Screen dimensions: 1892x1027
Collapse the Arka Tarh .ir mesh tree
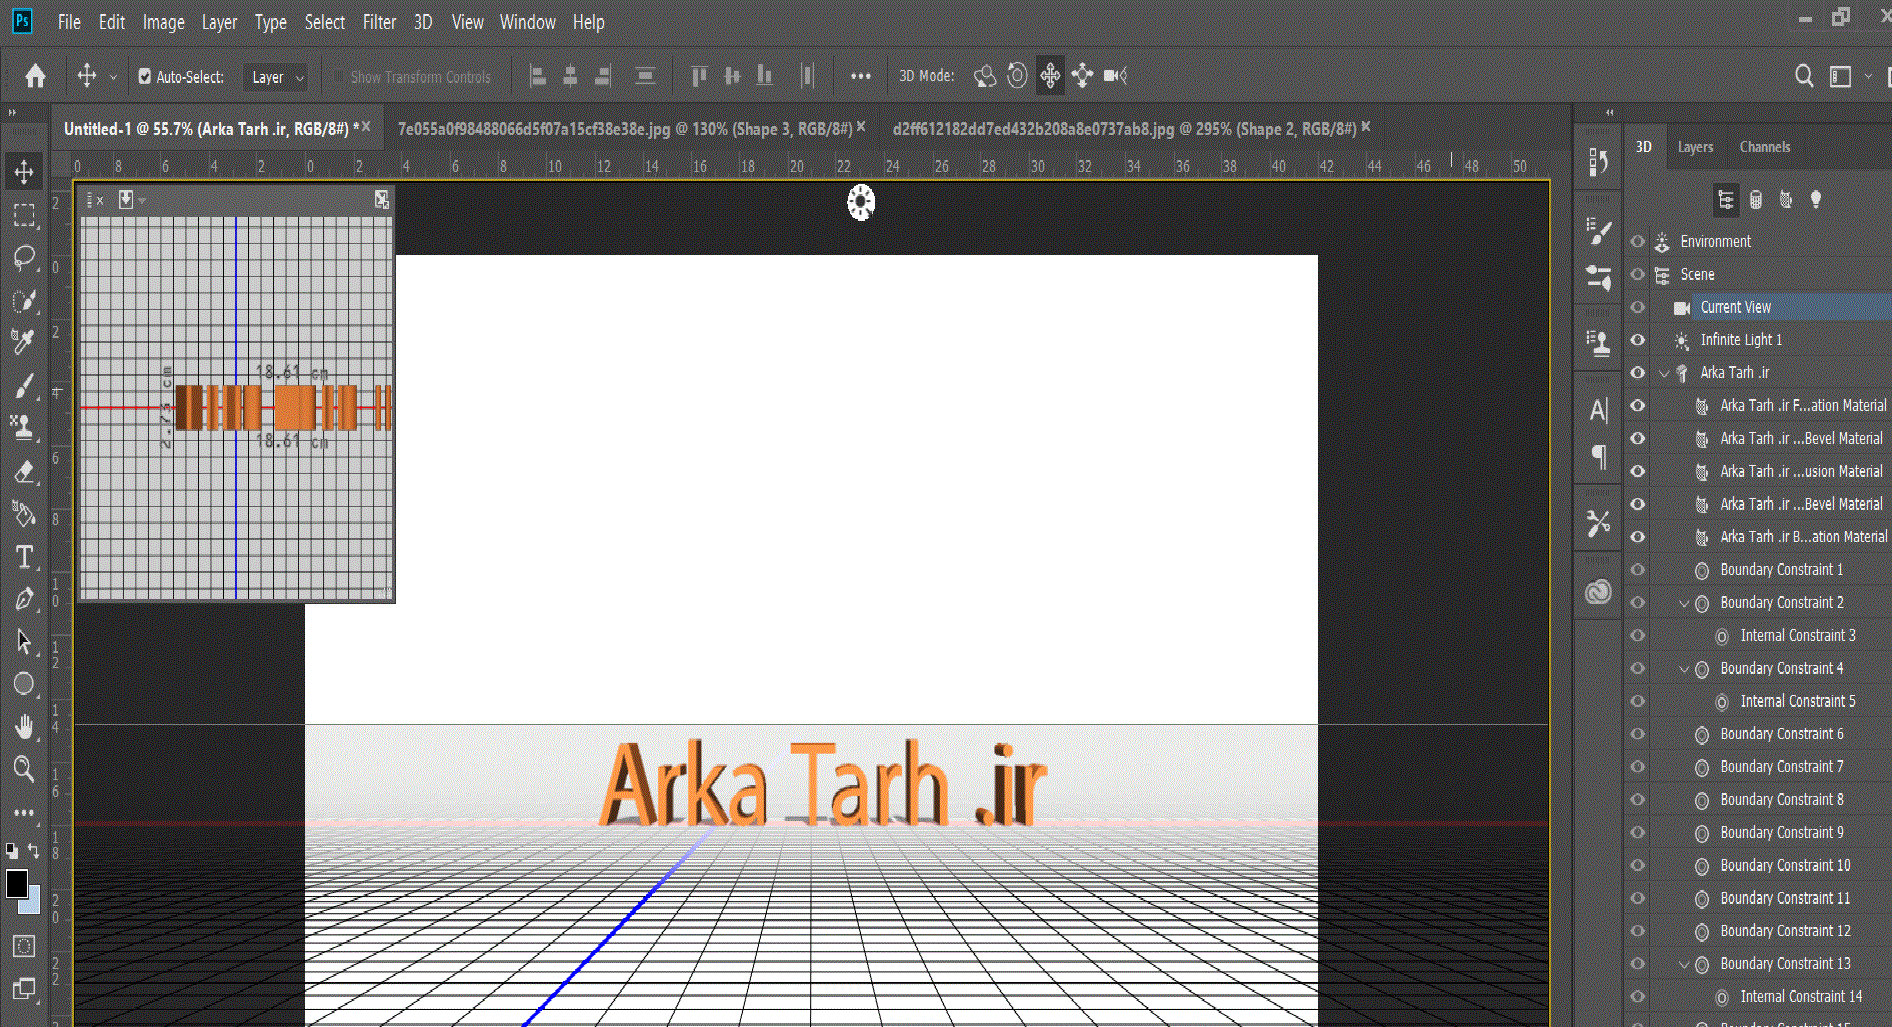[1664, 373]
